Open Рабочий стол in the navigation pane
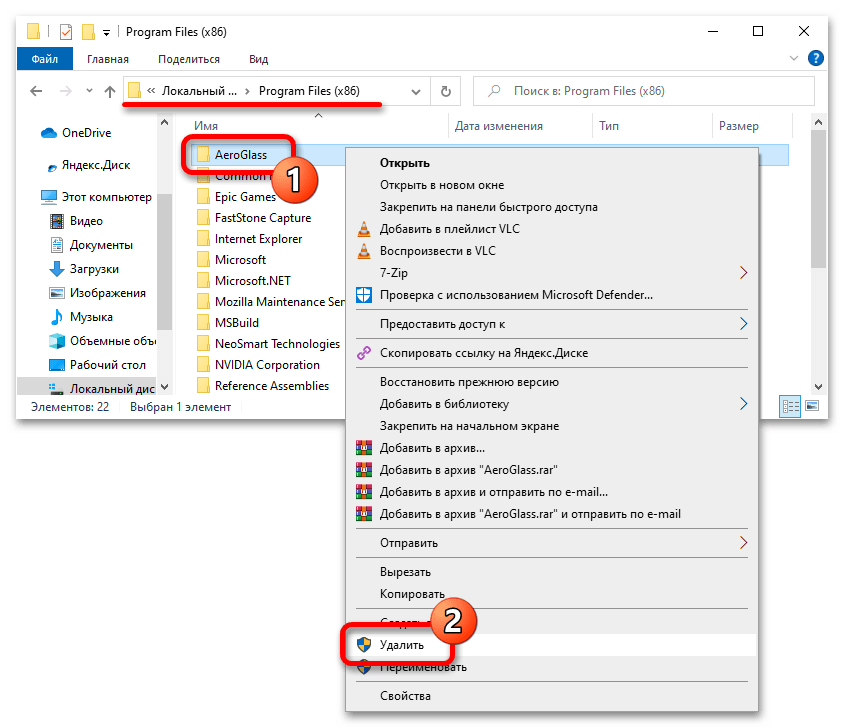Image resolution: width=844 pixels, height=728 pixels. (97, 365)
